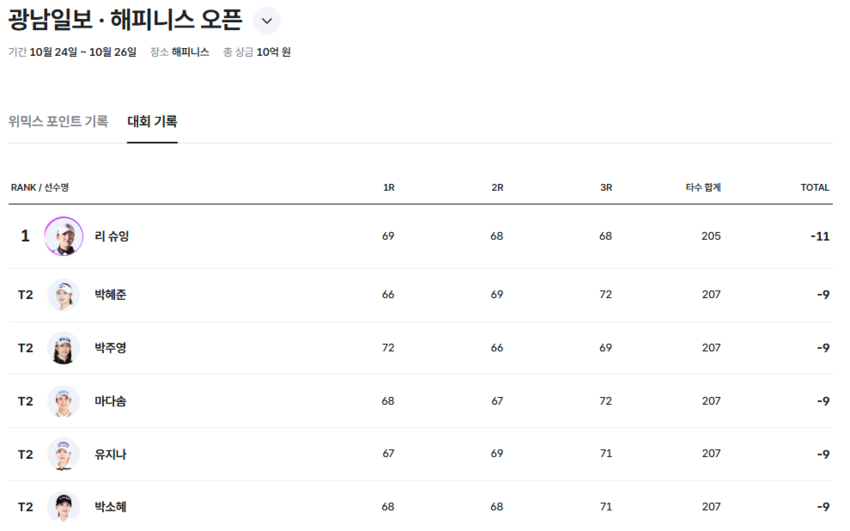Open 박주영's profile photo
The image size is (850, 531).
pos(64,348)
